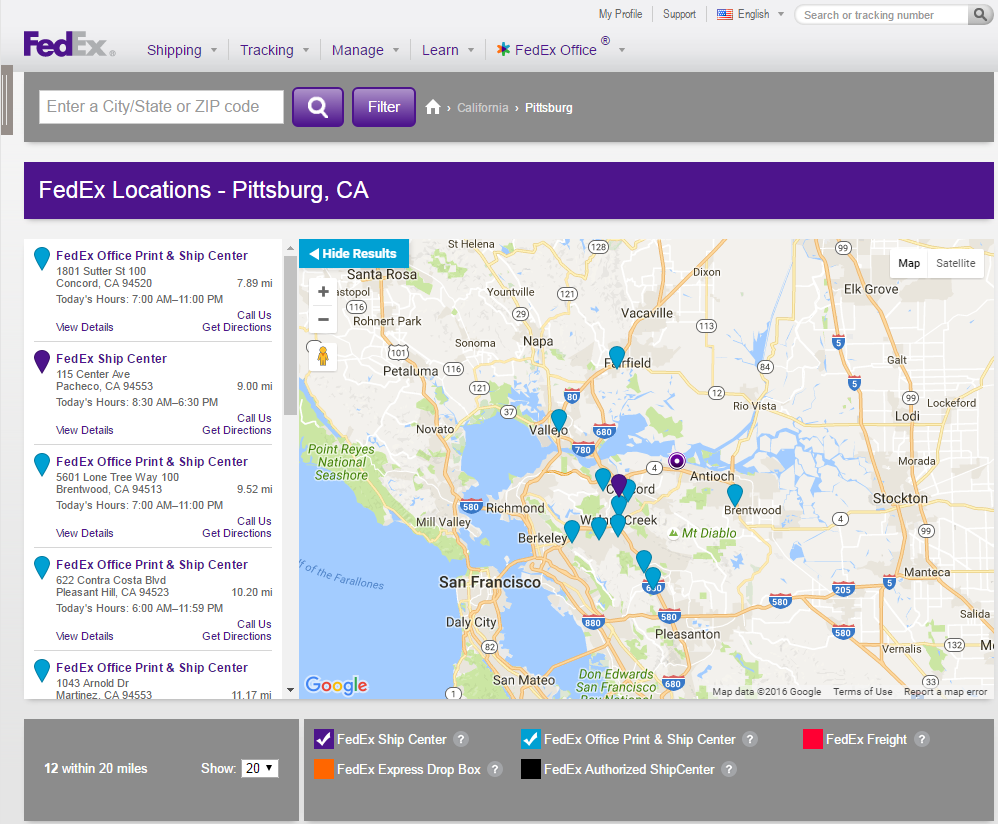The width and height of the screenshot is (998, 824).
Task: Toggle the FedEx Express Drop Box filter
Action: pyautogui.click(x=324, y=769)
